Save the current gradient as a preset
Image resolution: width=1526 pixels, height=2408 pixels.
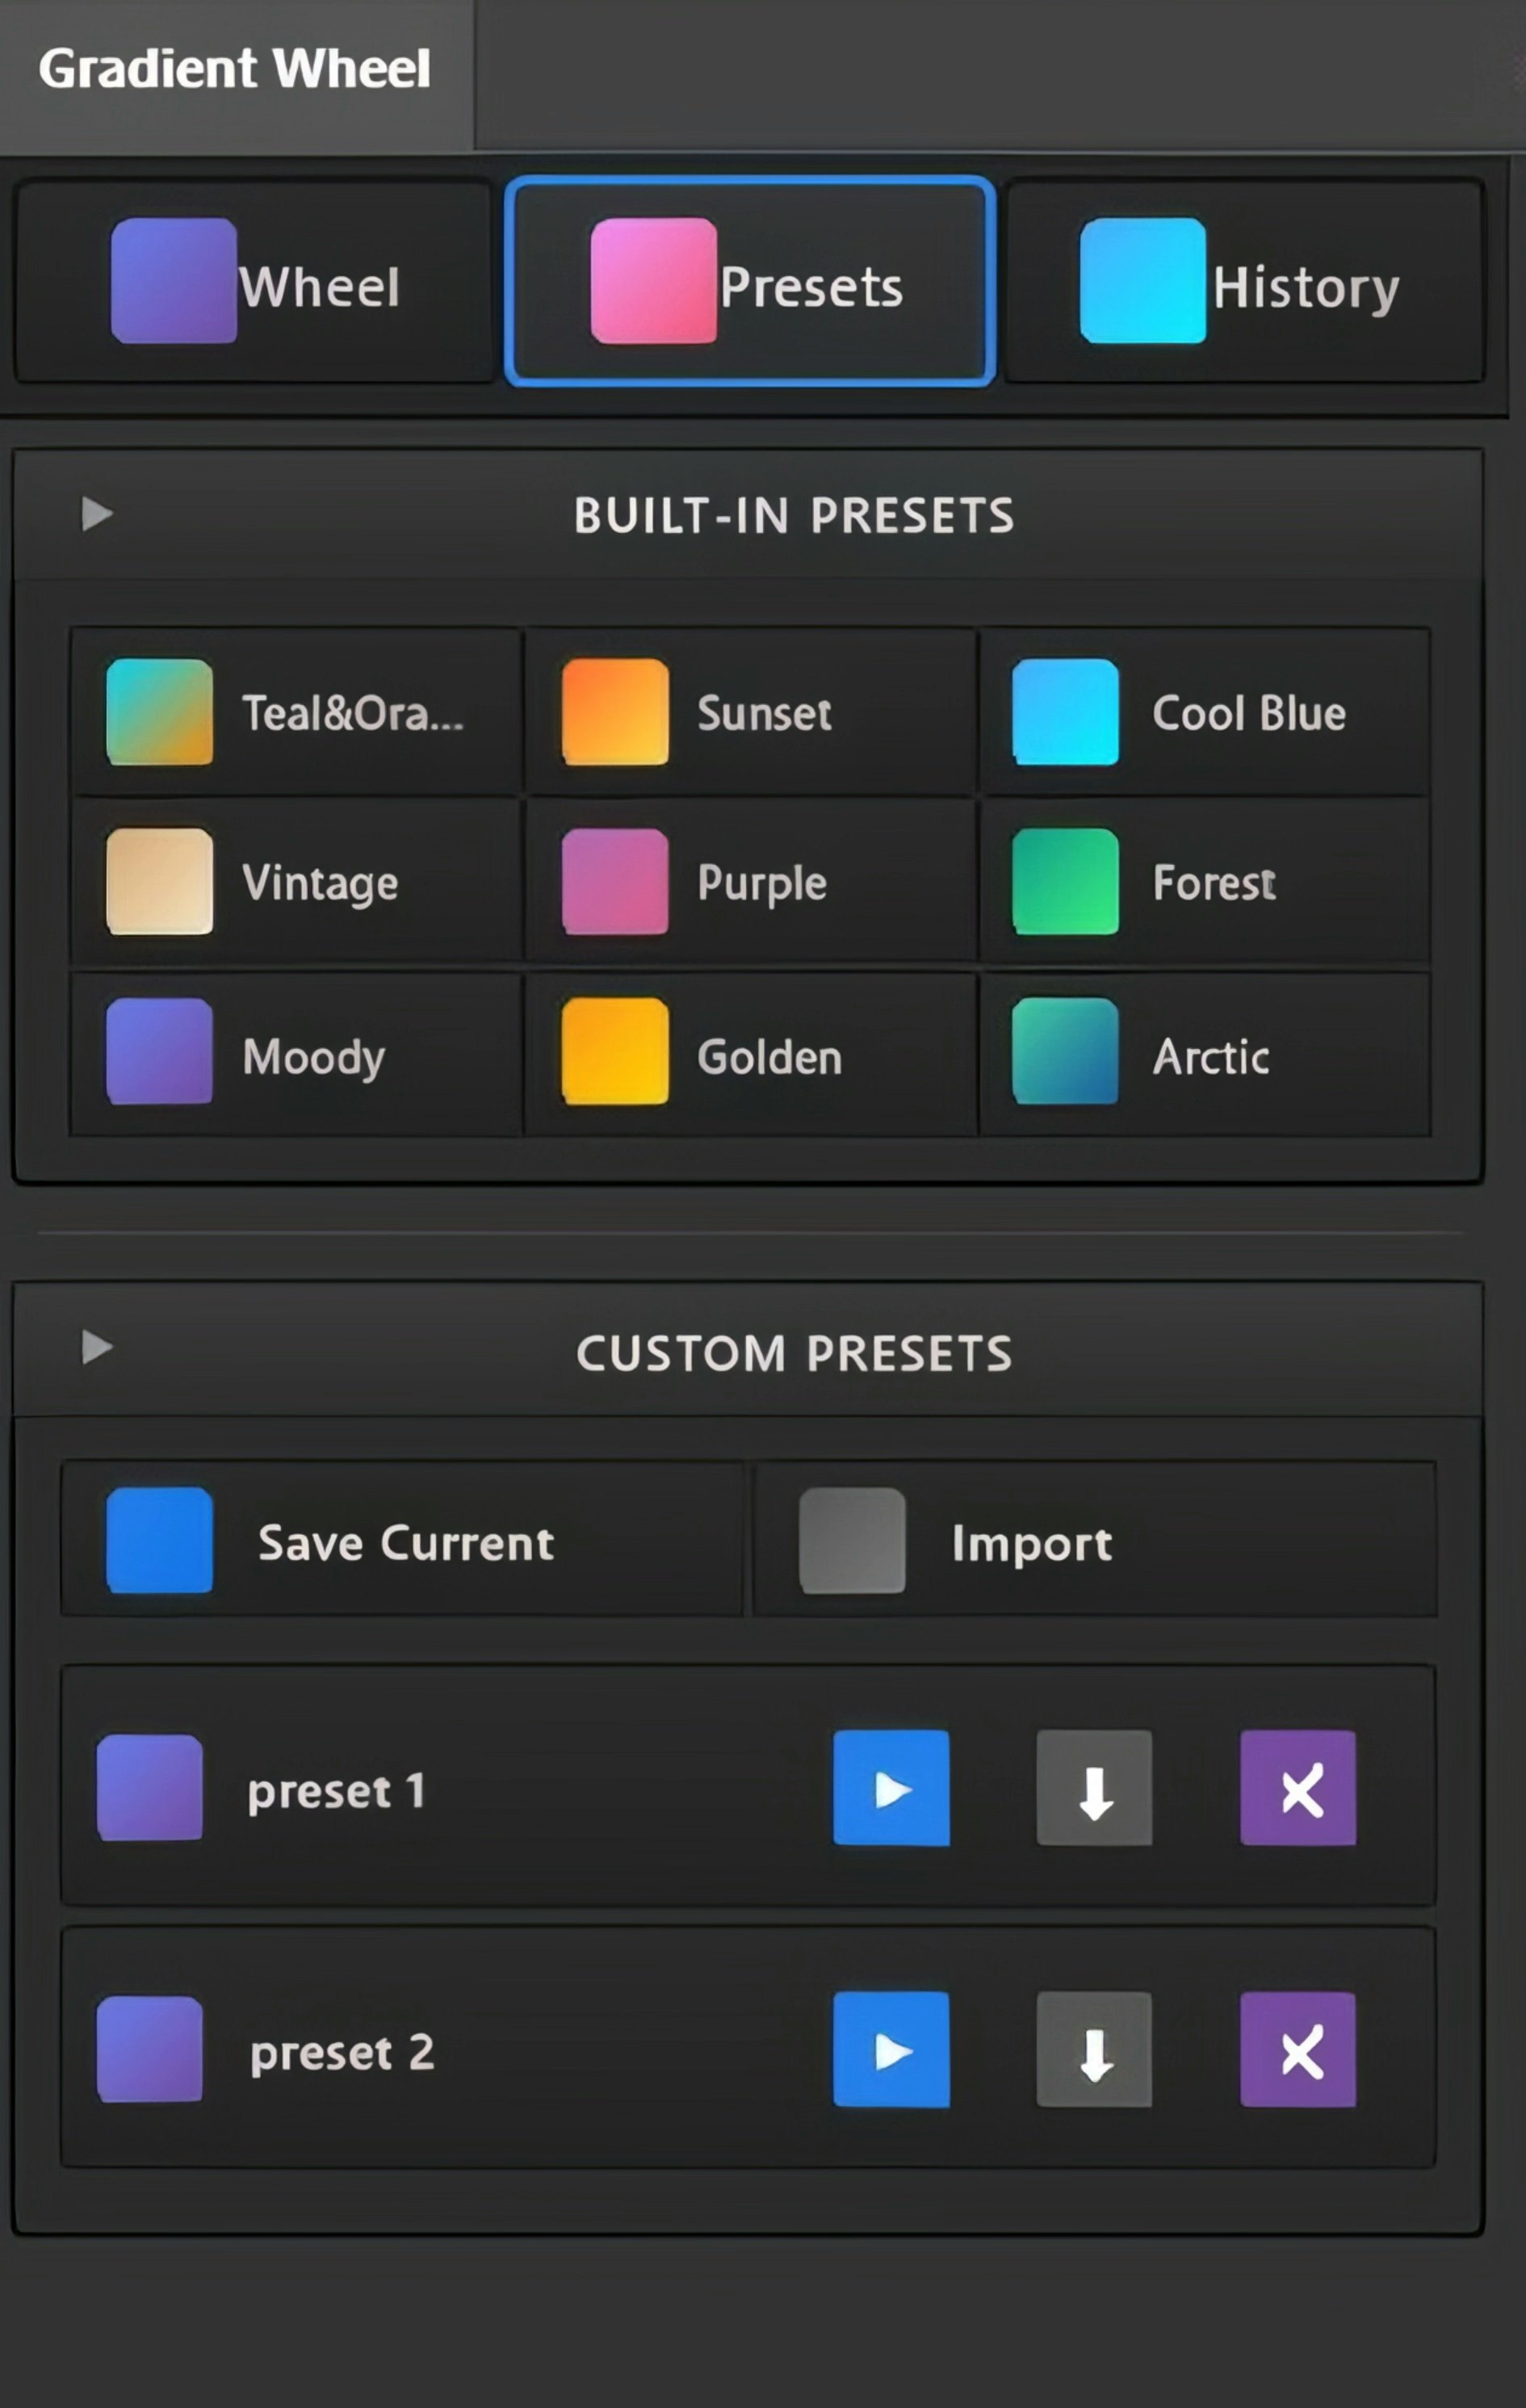400,1541
